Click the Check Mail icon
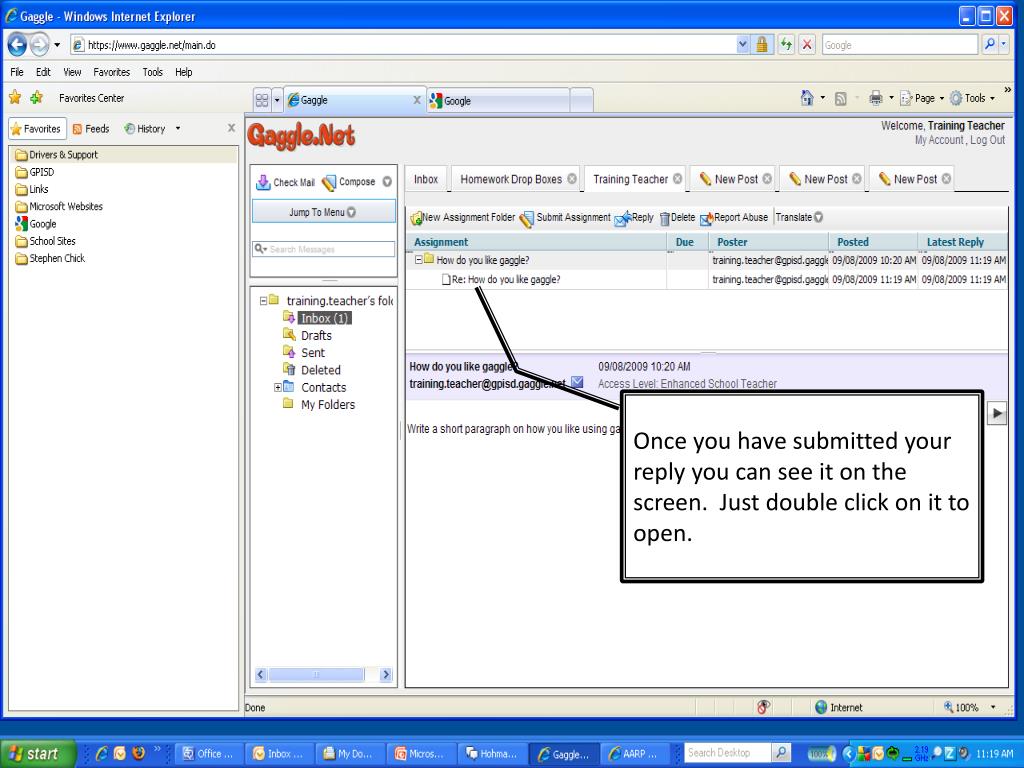This screenshot has height=768, width=1024. (x=263, y=182)
